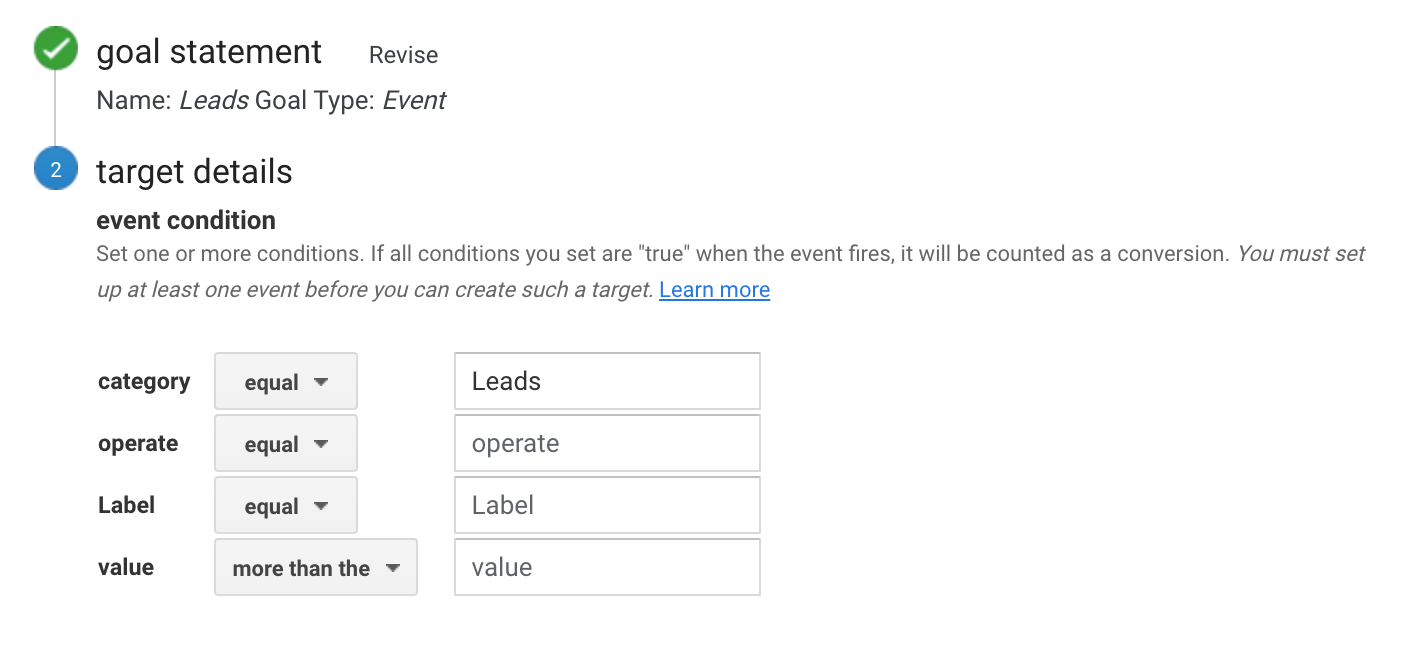Image resolution: width=1422 pixels, height=650 pixels.
Task: Select the value input field
Action: [607, 567]
